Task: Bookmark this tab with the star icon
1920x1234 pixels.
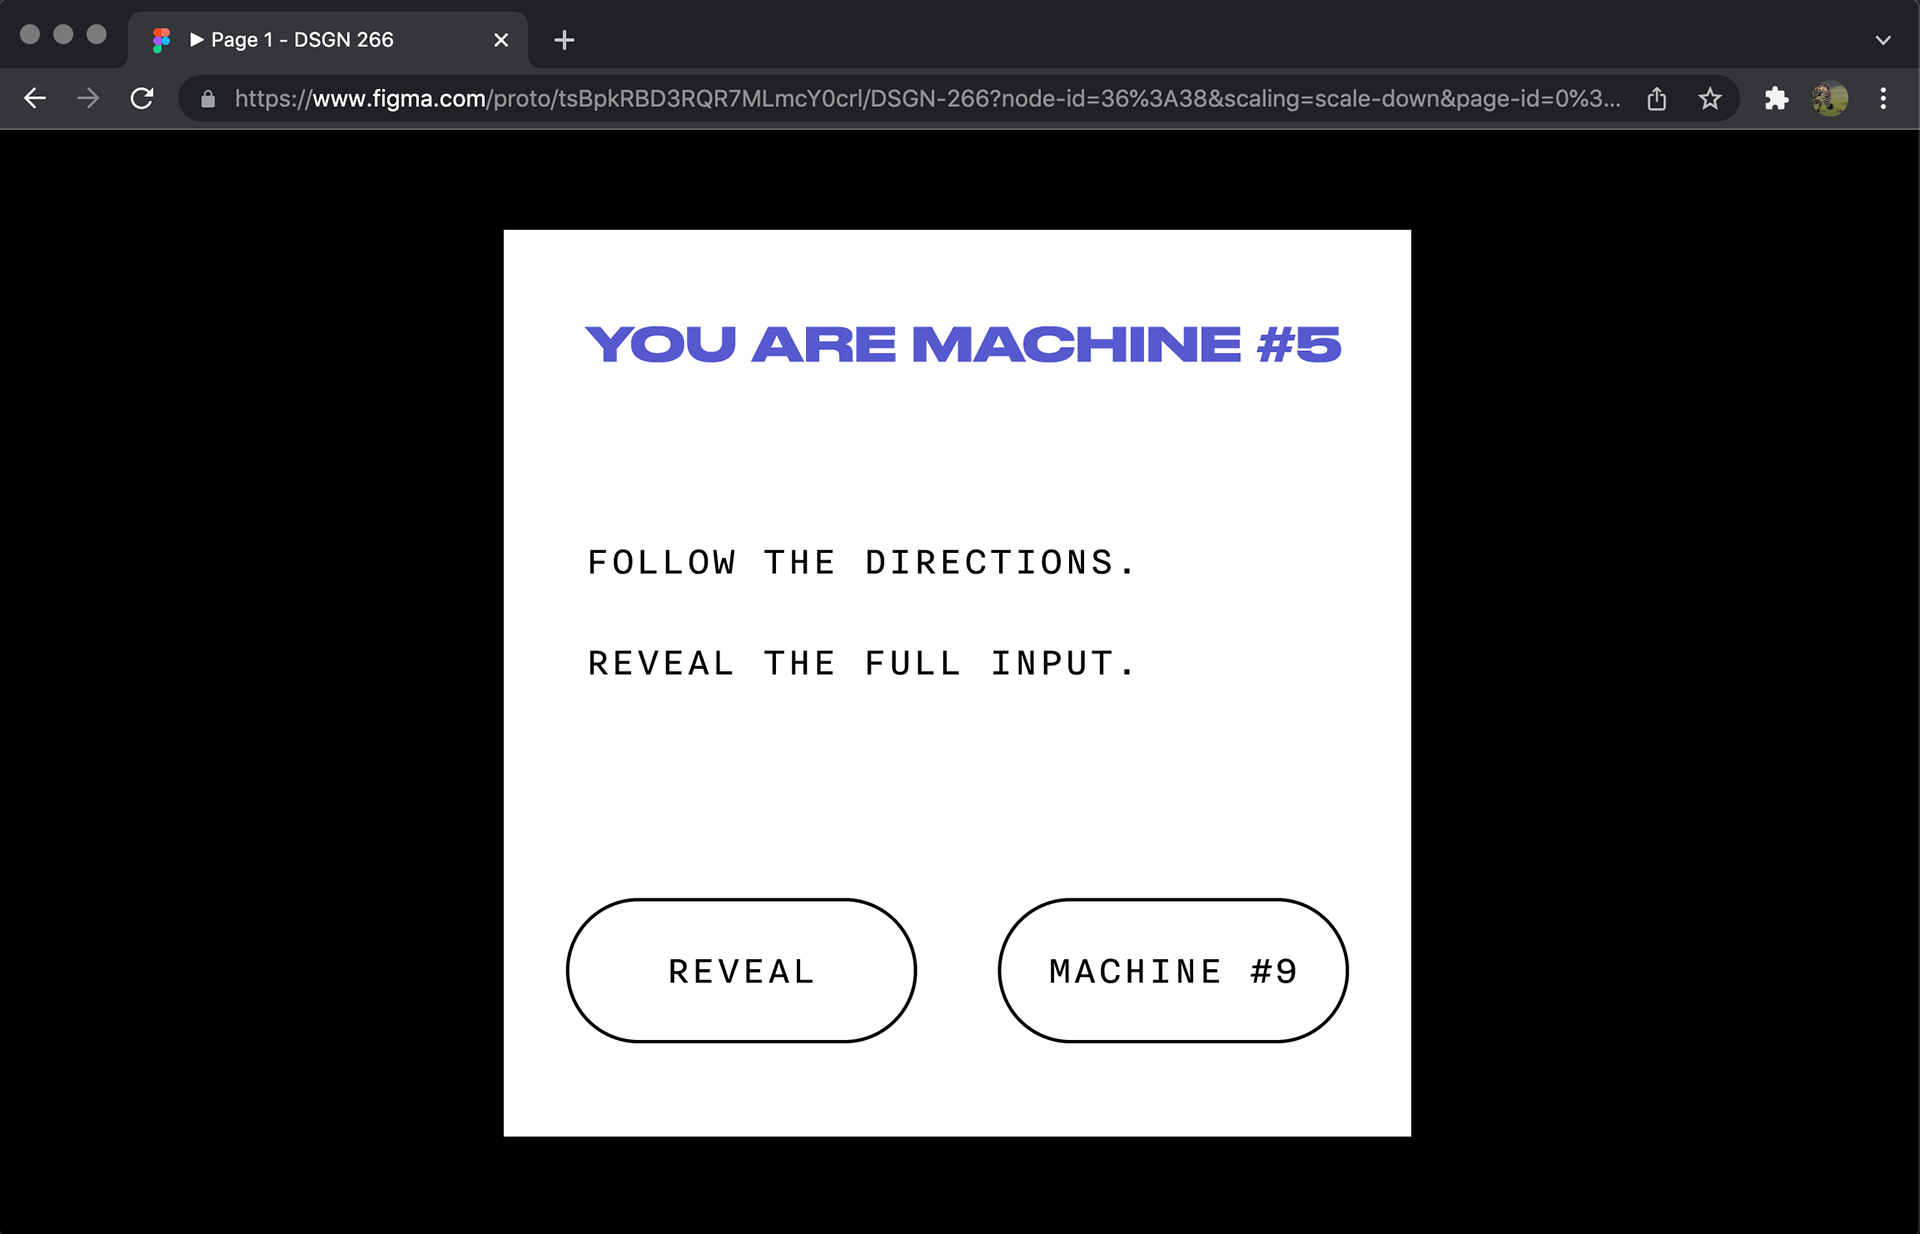Action: (1710, 98)
